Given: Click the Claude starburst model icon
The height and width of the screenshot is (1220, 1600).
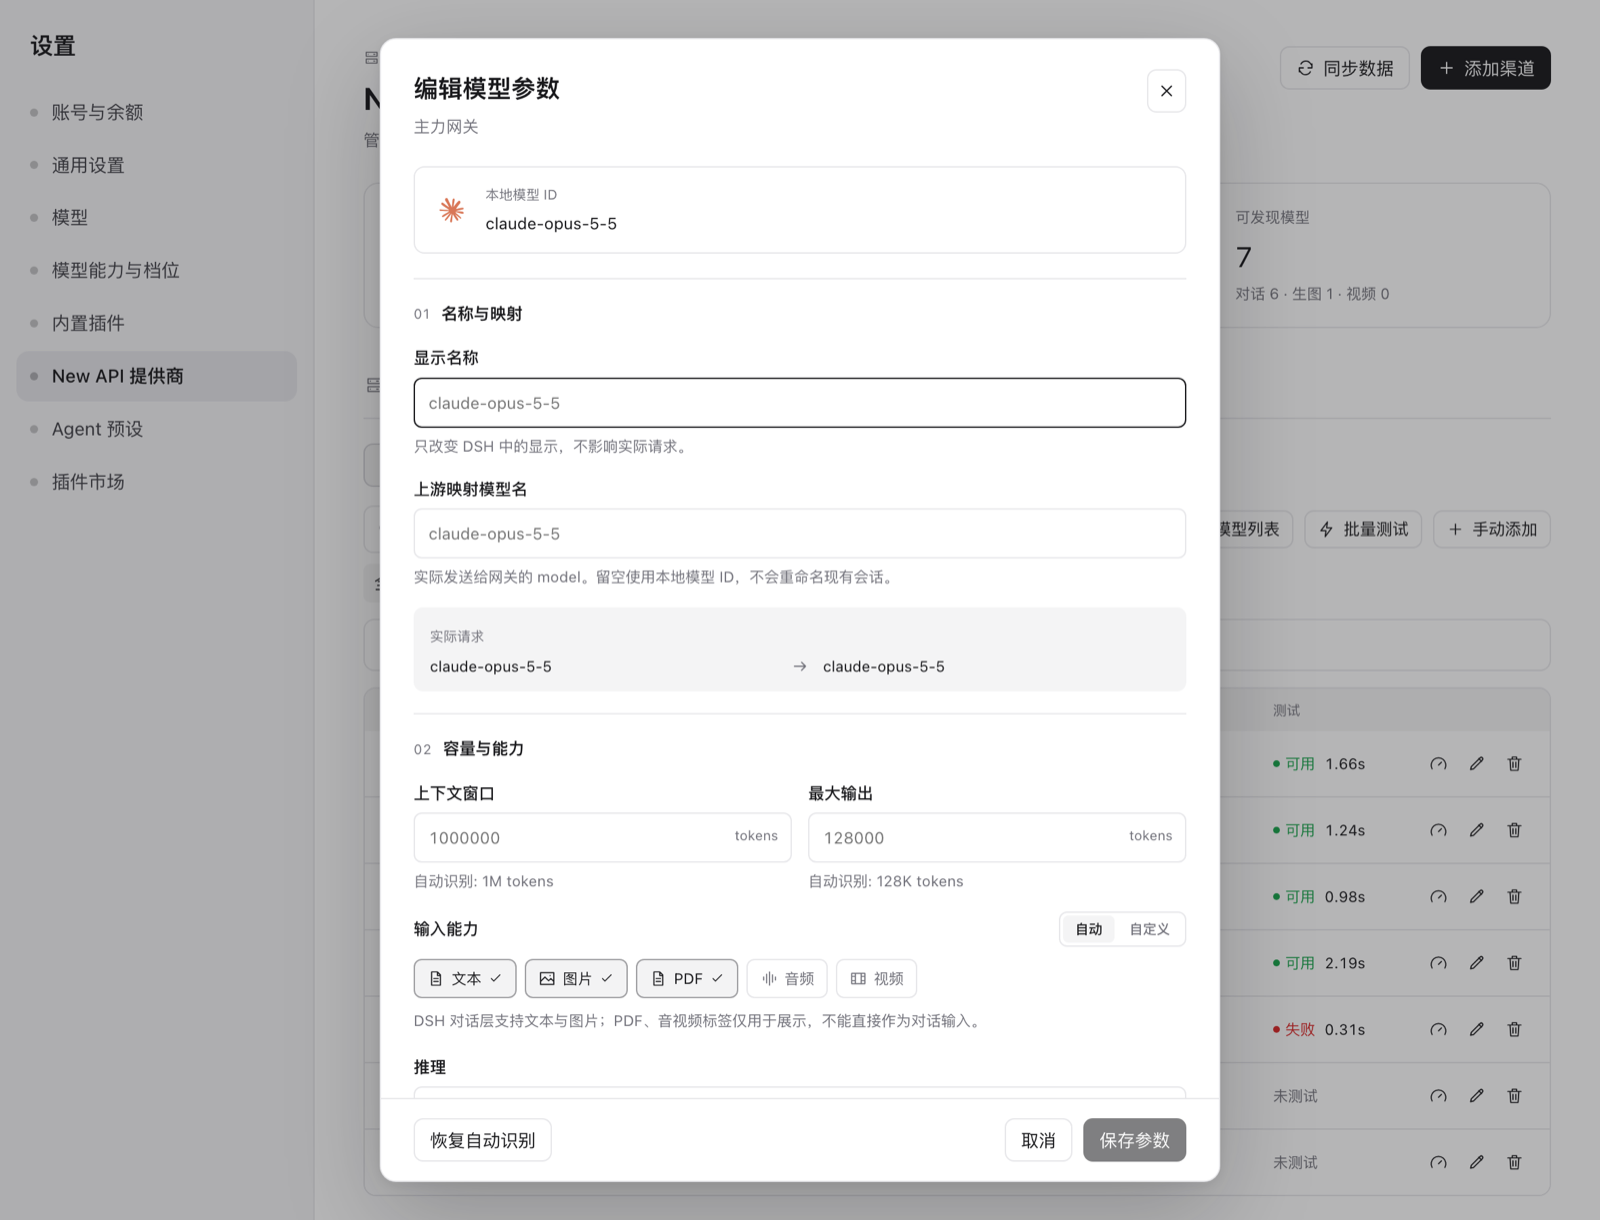Looking at the screenshot, I should (452, 210).
